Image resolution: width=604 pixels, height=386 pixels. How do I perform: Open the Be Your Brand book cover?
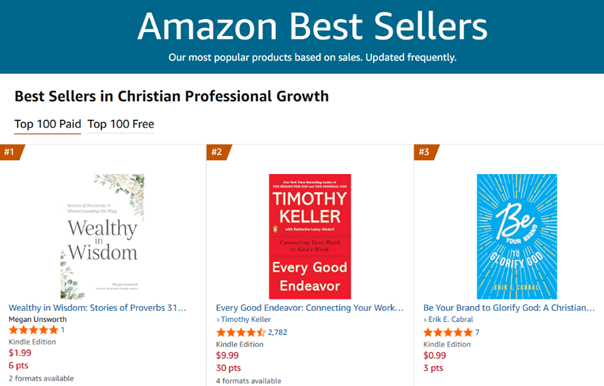517,237
